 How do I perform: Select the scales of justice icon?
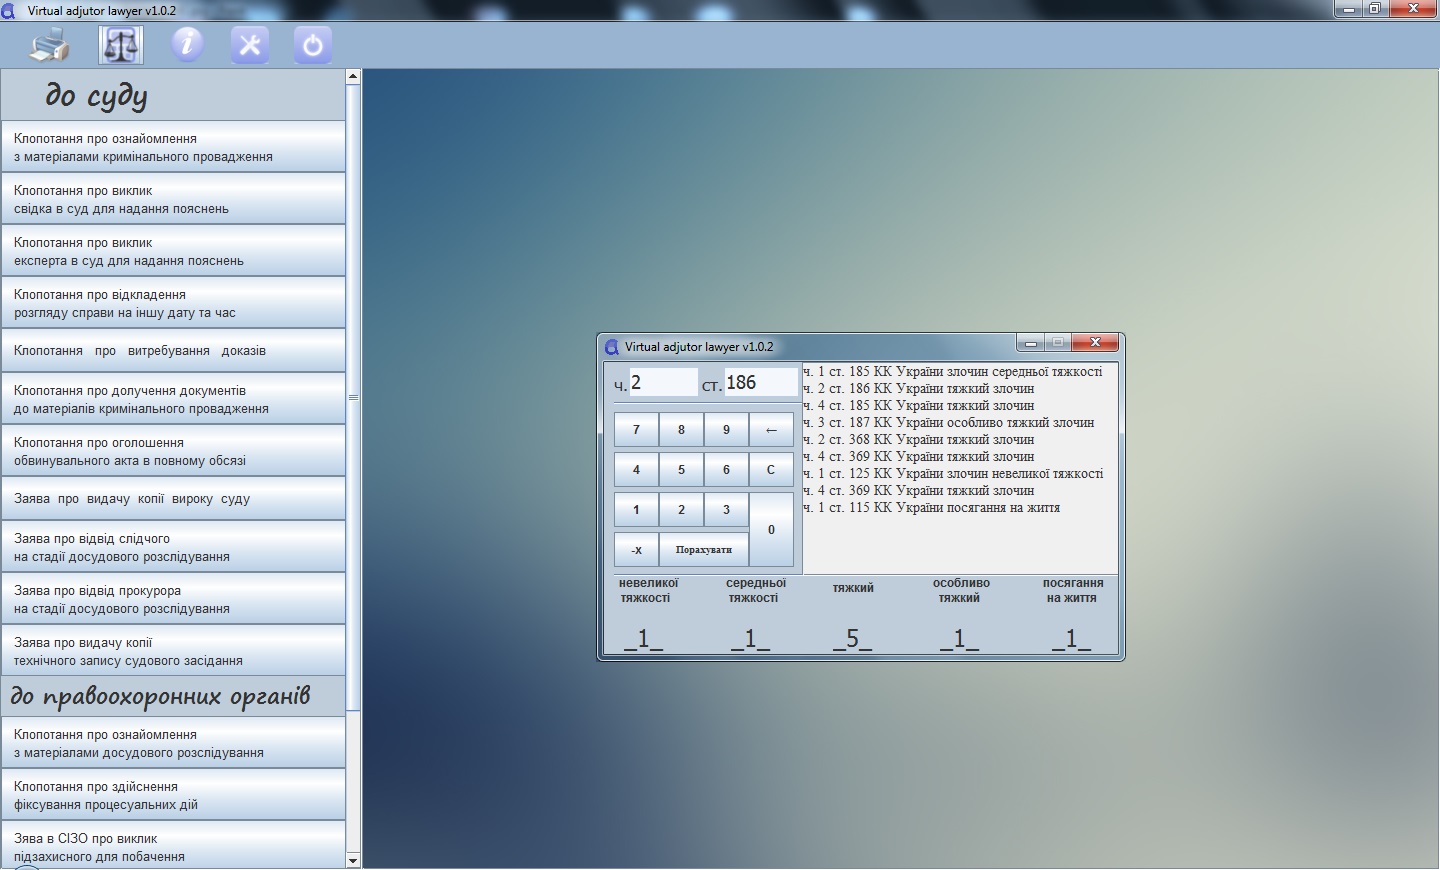(121, 45)
